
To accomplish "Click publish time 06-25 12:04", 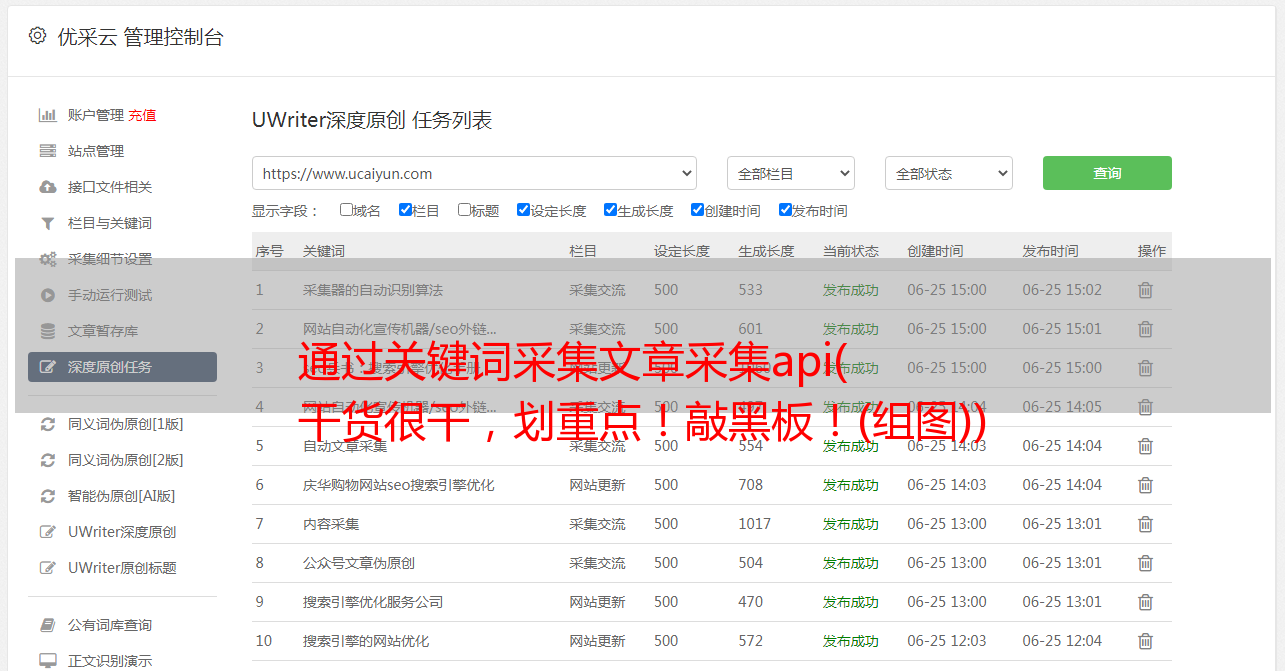I will pyautogui.click(x=1062, y=641).
